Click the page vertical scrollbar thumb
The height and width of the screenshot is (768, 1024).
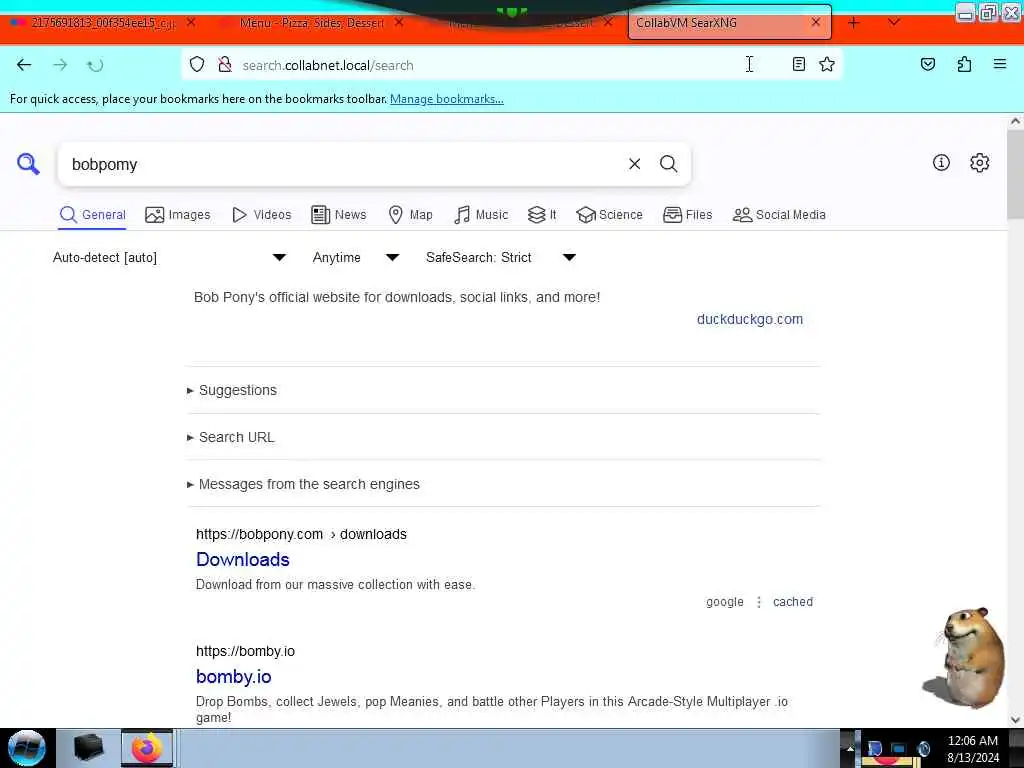point(1015,175)
